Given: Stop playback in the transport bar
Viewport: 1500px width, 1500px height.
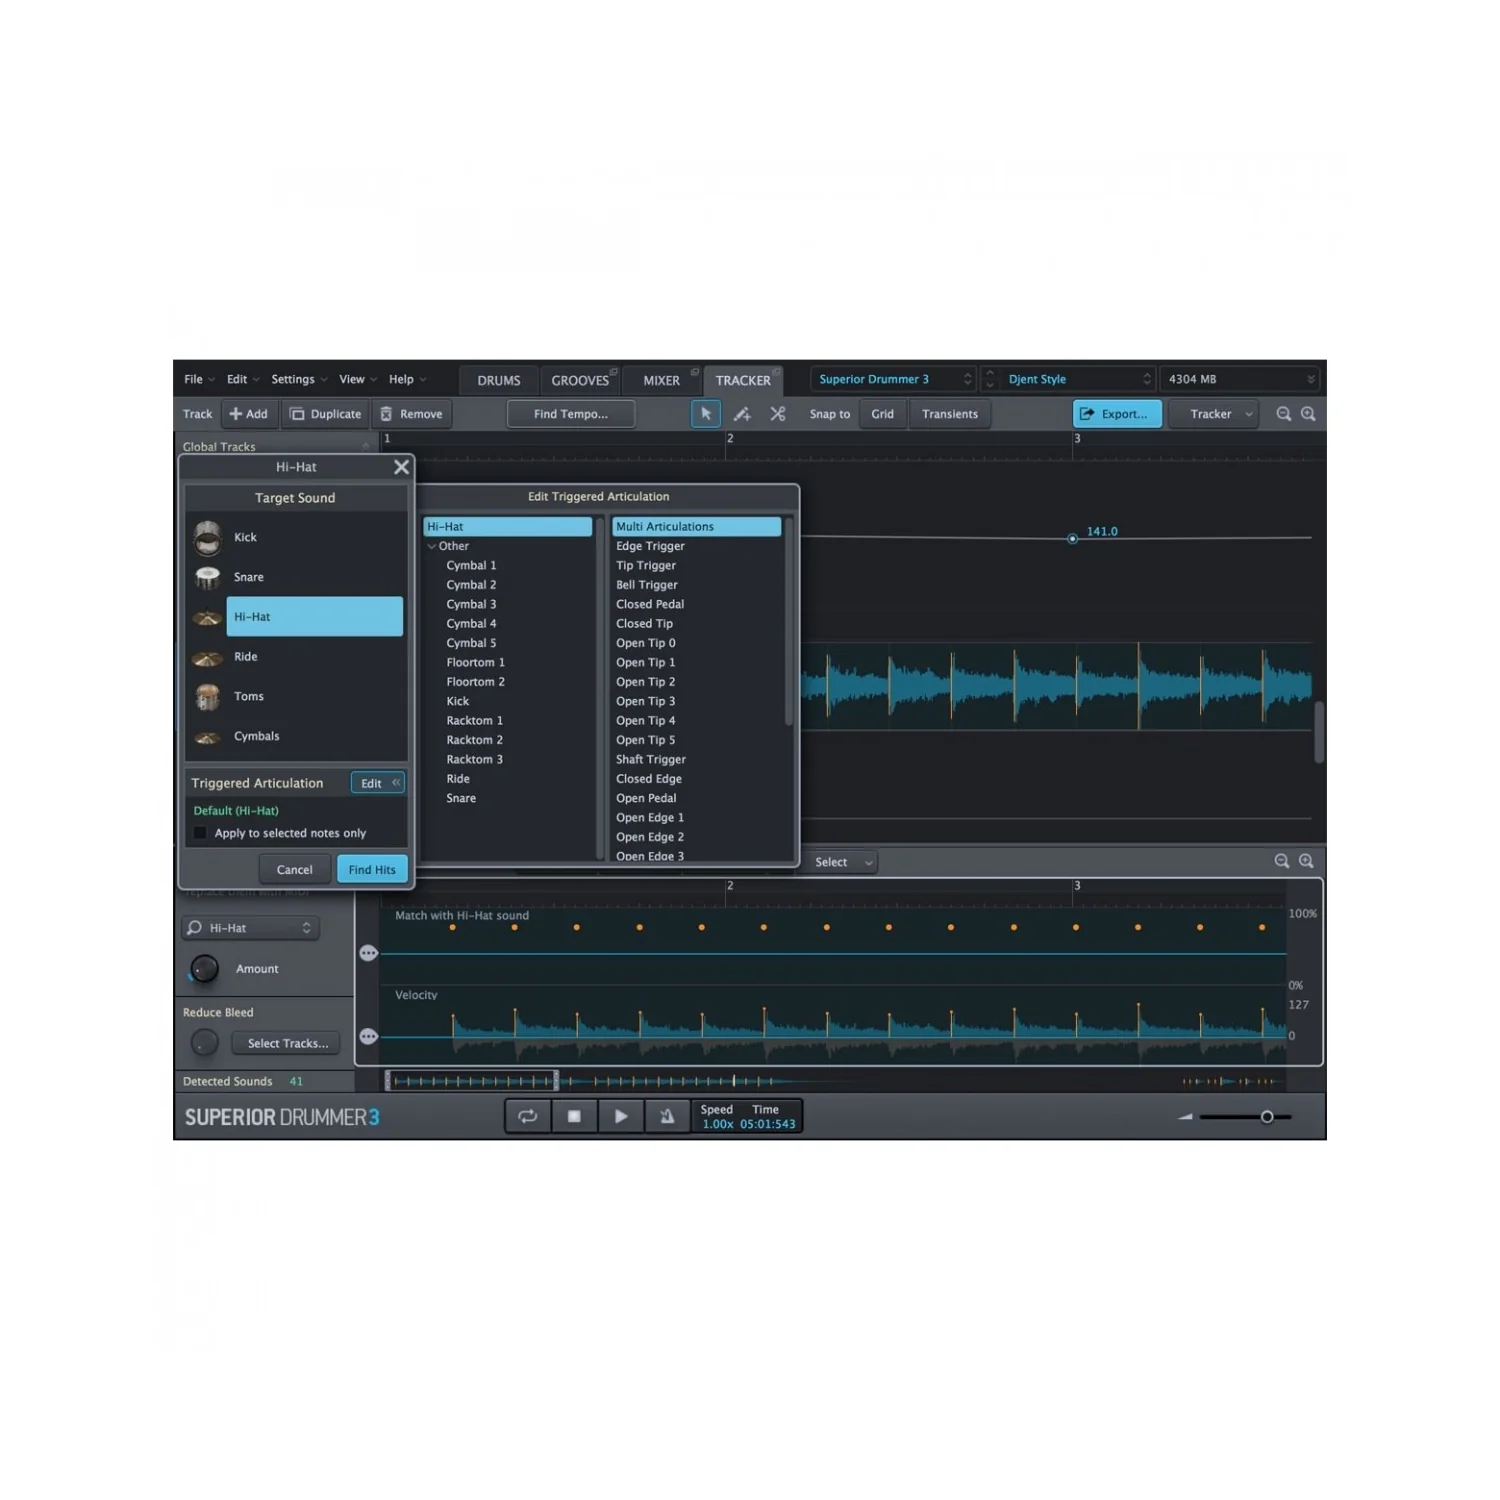Looking at the screenshot, I should click(574, 1116).
